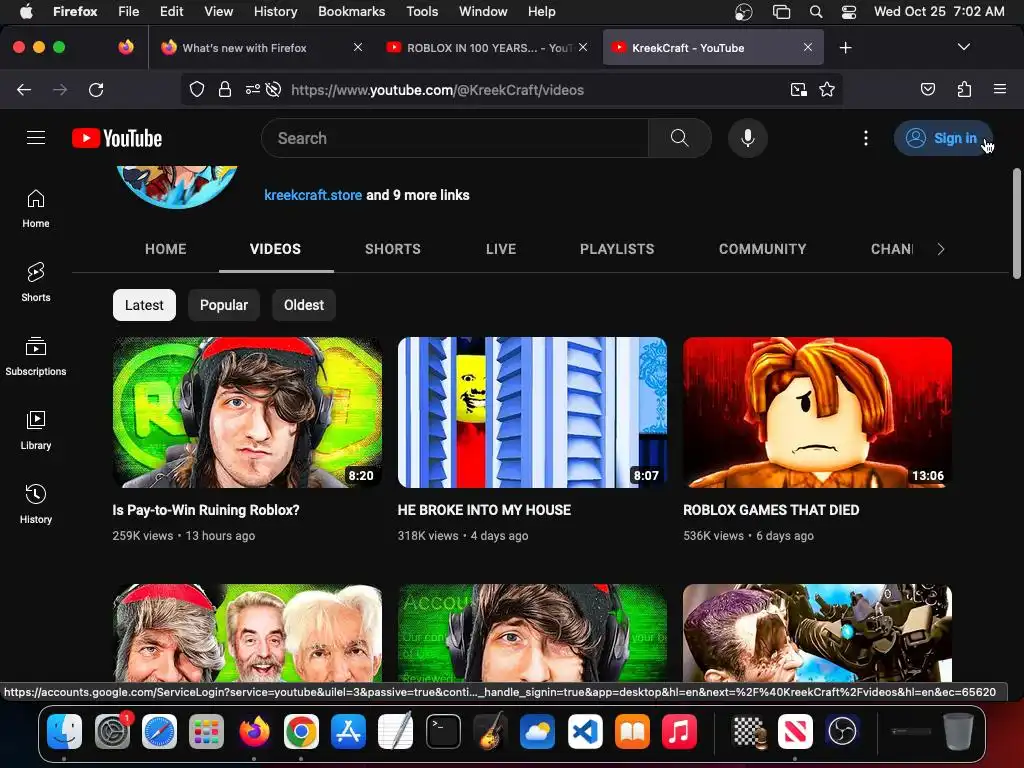This screenshot has height=768, width=1024.
Task: Open 'HE BROKE INTO MY HOUSE' title
Action: coord(484,510)
